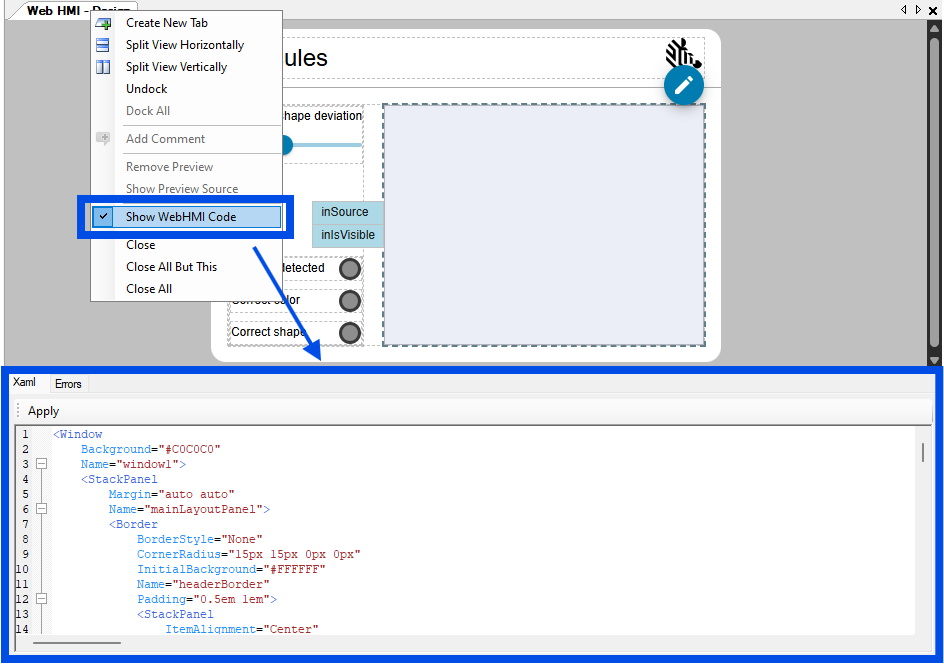Select the Split View Vertically icon
Viewport: 944px width, 664px height.
click(x=103, y=66)
